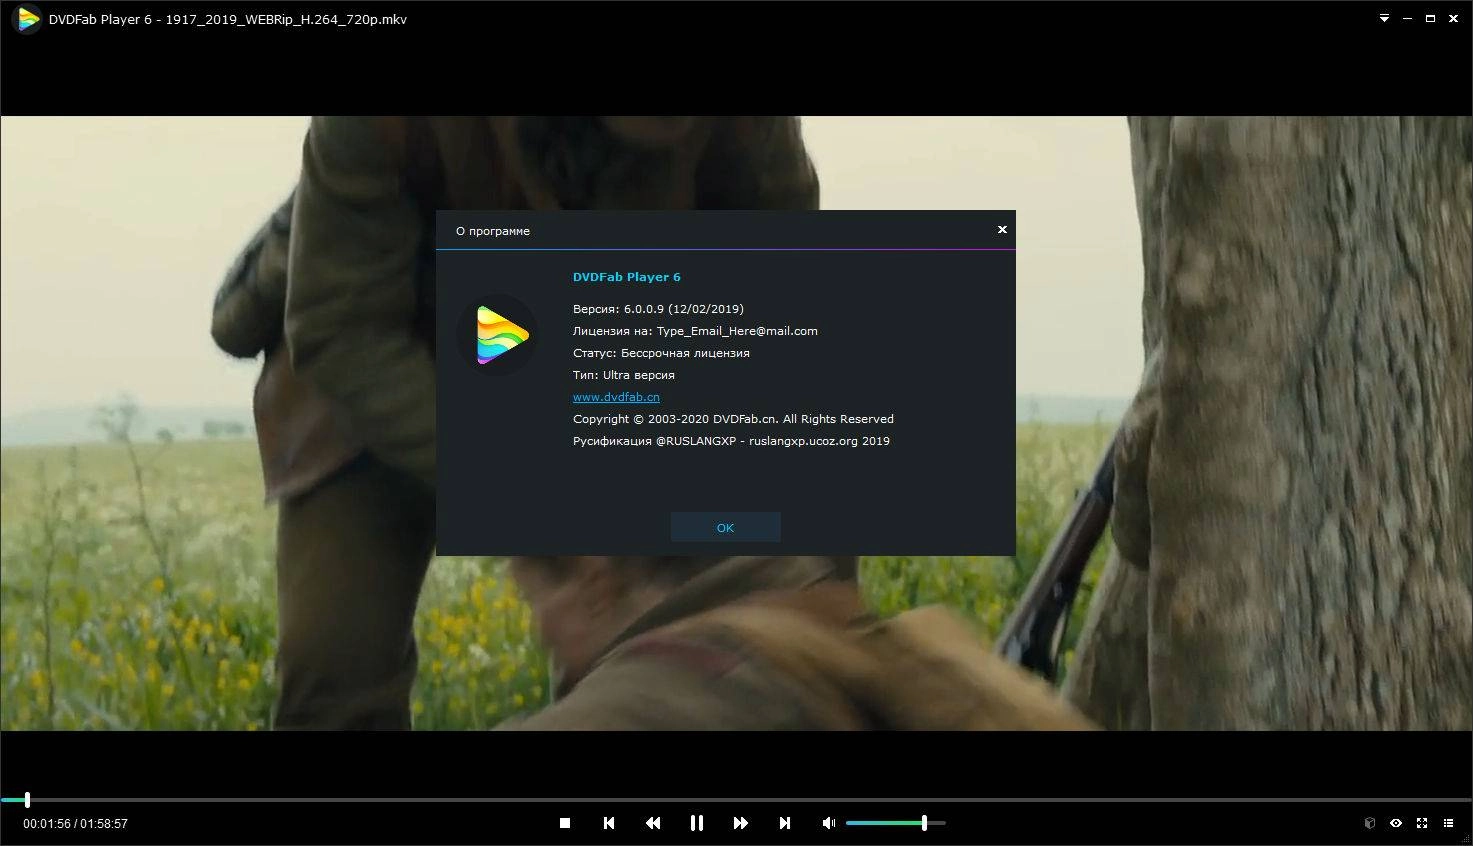The width and height of the screenshot is (1473, 846).
Task: Click the 'Тип: Ultra версия' line
Action: [x=624, y=375]
